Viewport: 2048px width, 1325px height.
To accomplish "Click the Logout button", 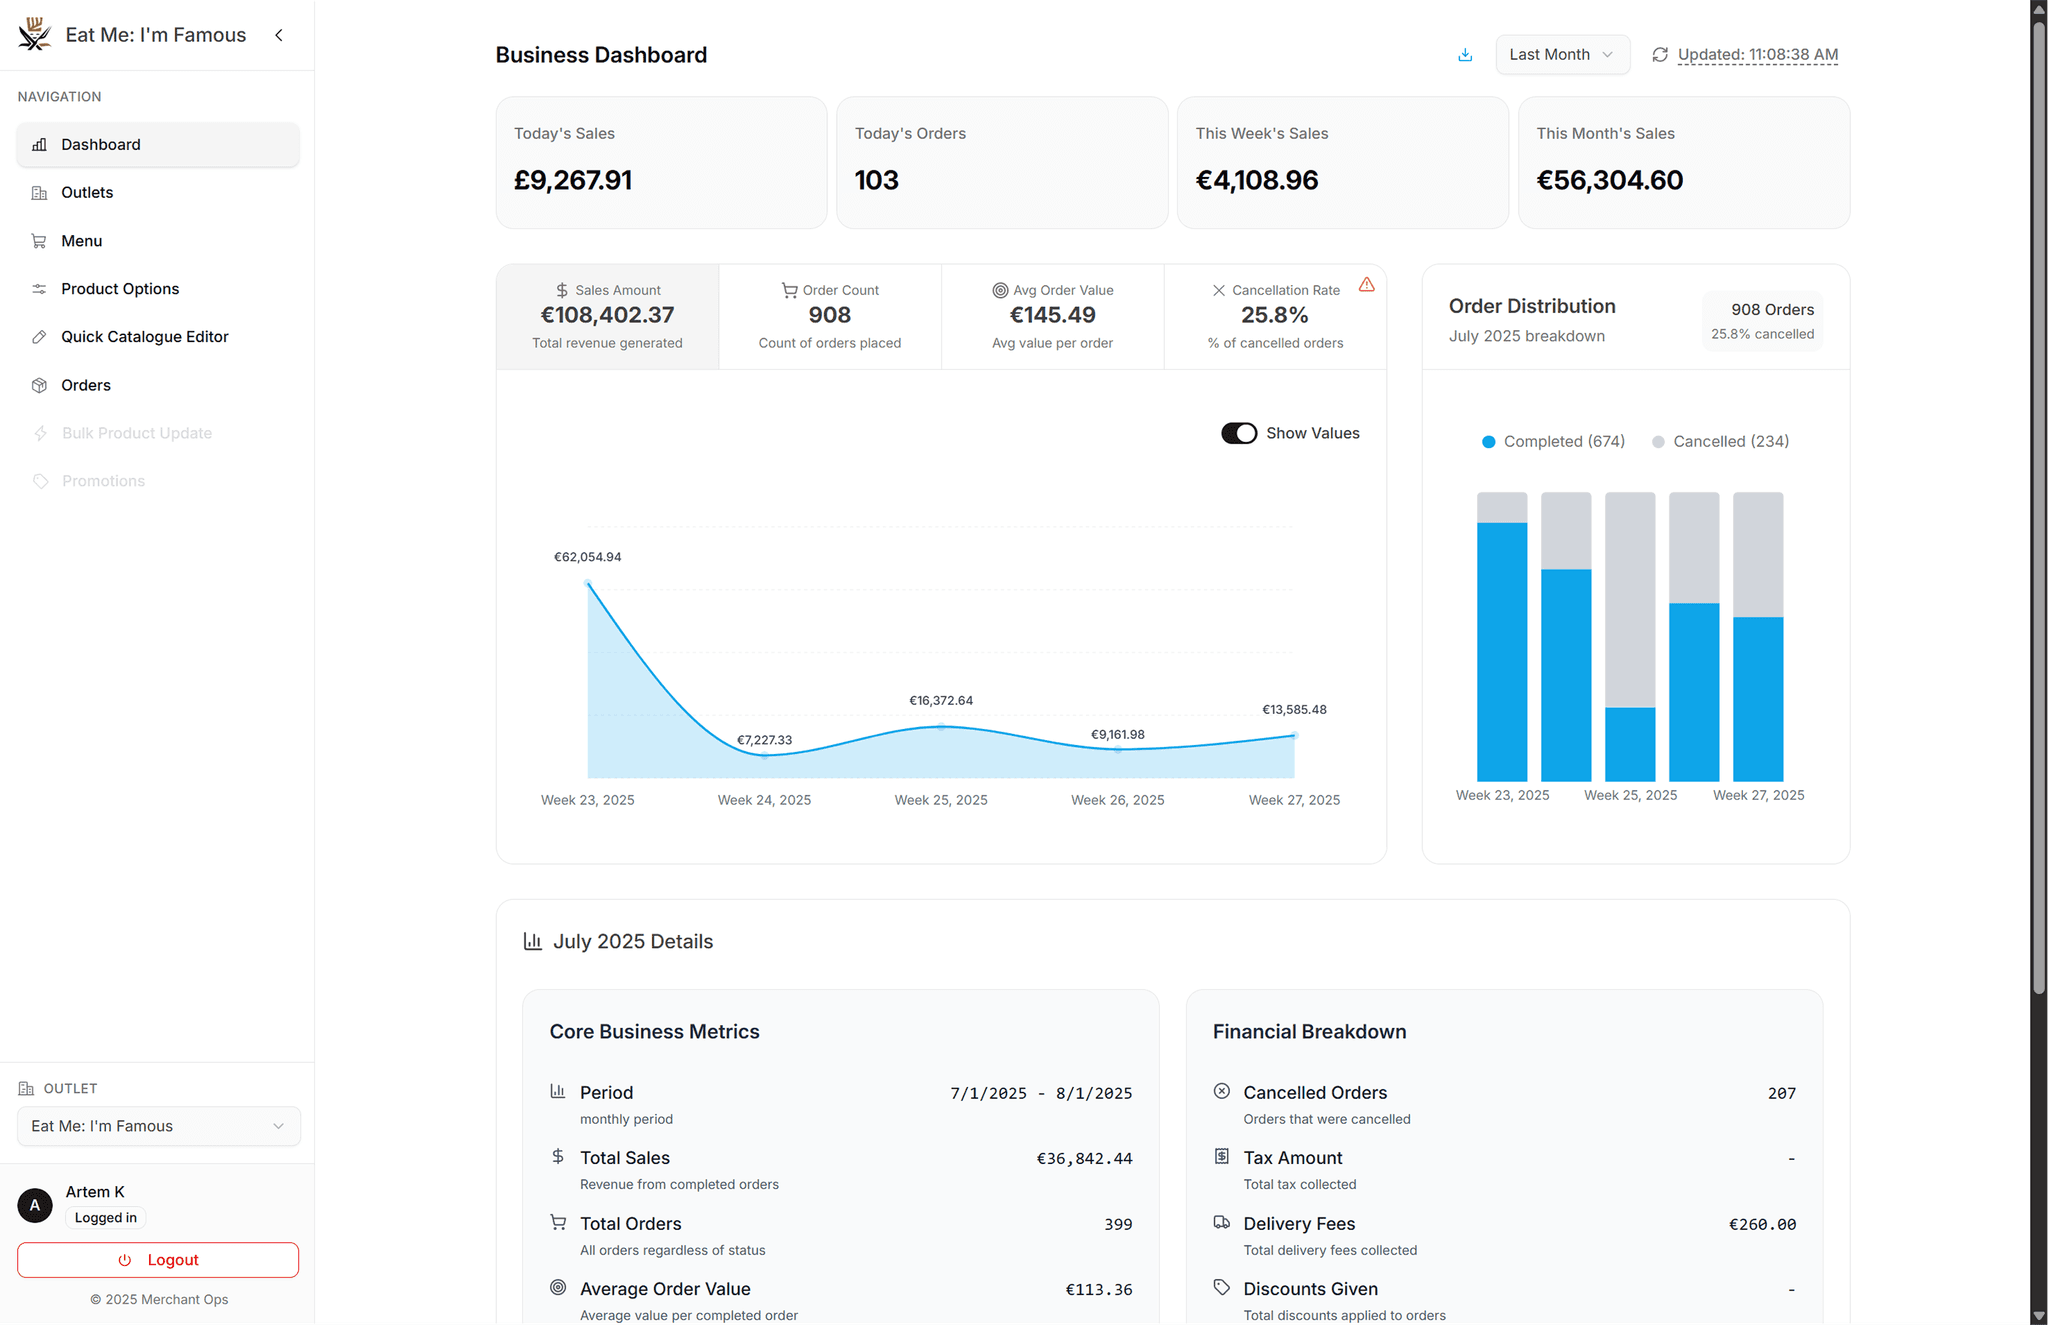I will click(157, 1260).
